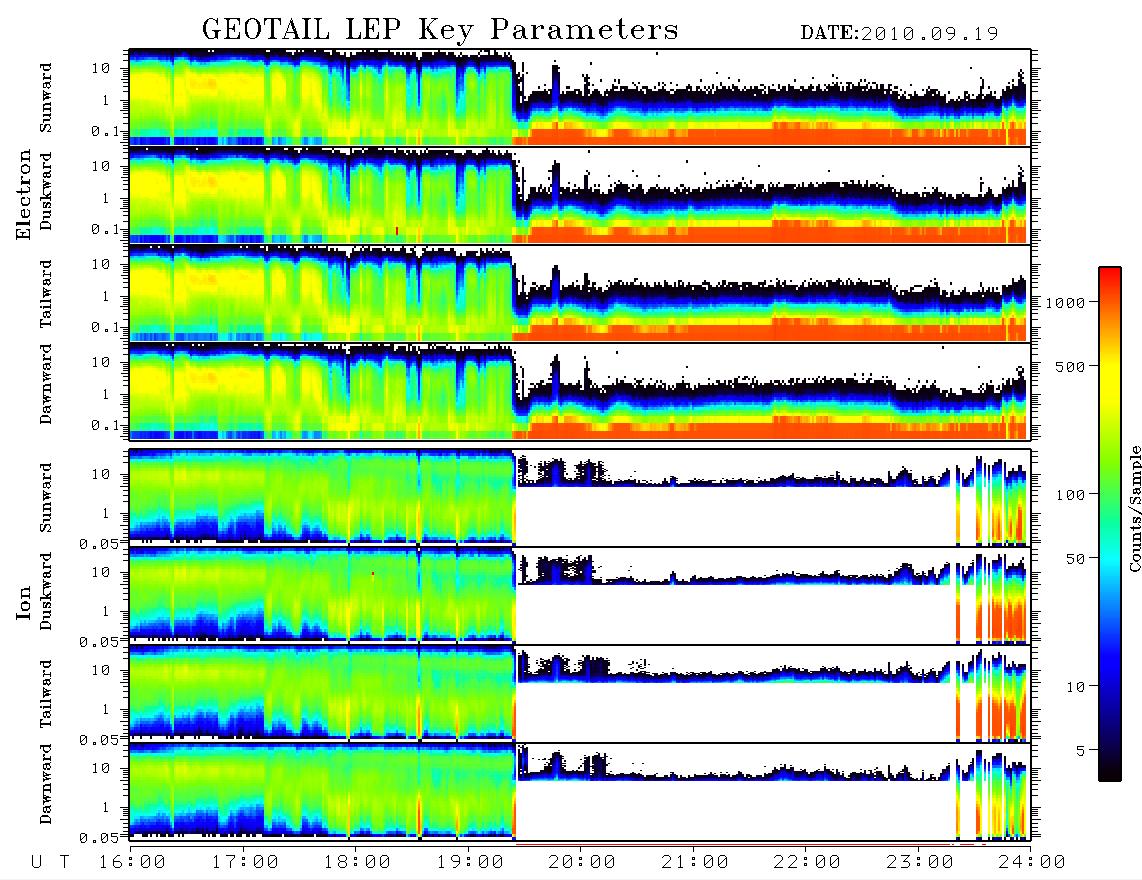Image resolution: width=1142 pixels, height=880 pixels.
Task: Click the rainbow Counts/Sample color bar
Action: click(1109, 524)
